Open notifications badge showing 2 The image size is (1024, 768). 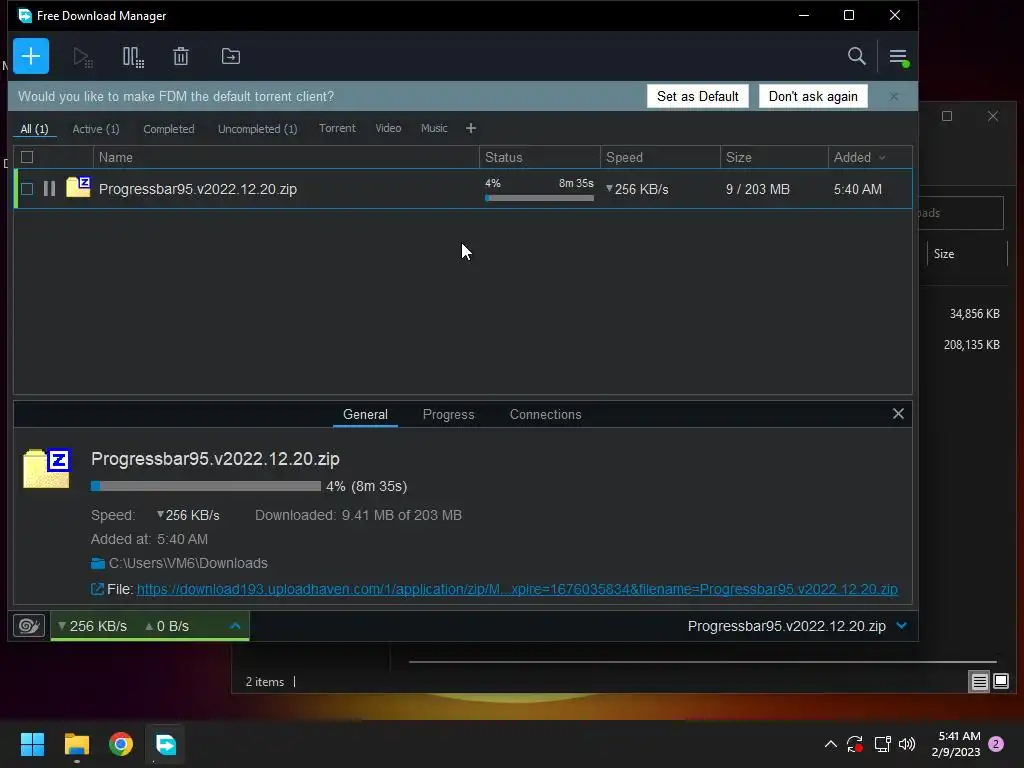coord(996,744)
